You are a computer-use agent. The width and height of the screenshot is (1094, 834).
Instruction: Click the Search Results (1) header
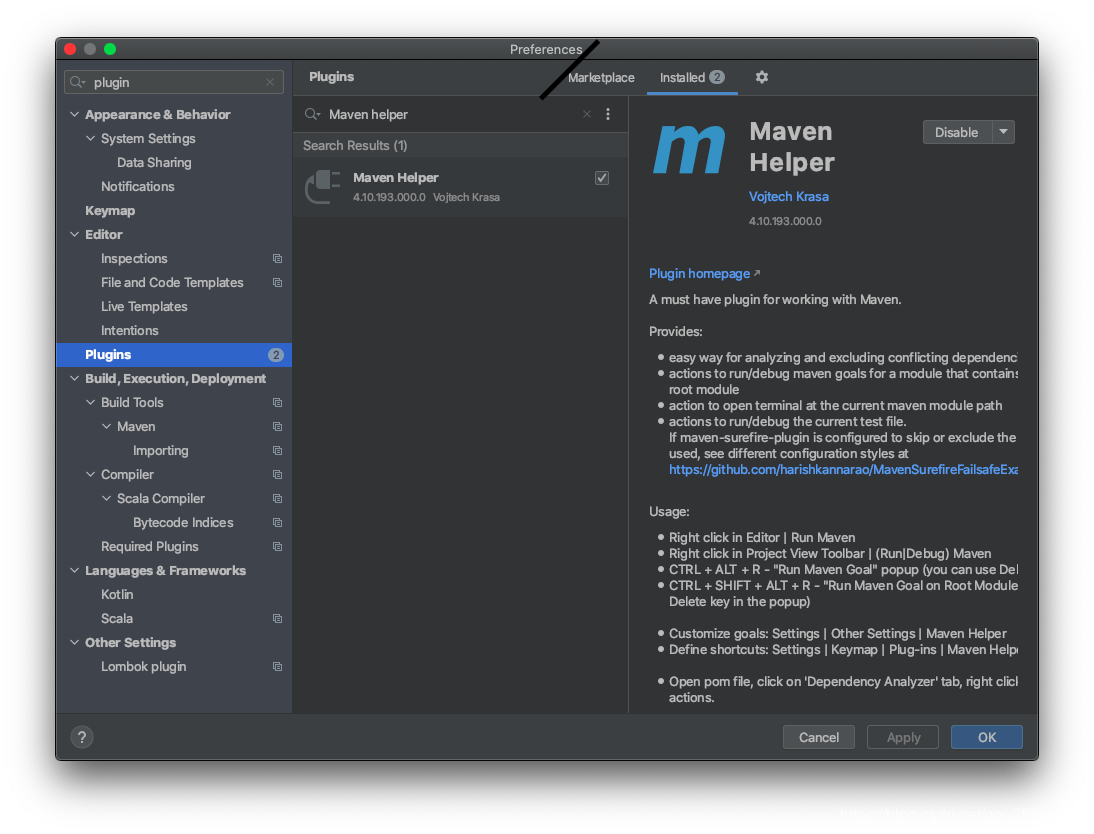point(354,145)
